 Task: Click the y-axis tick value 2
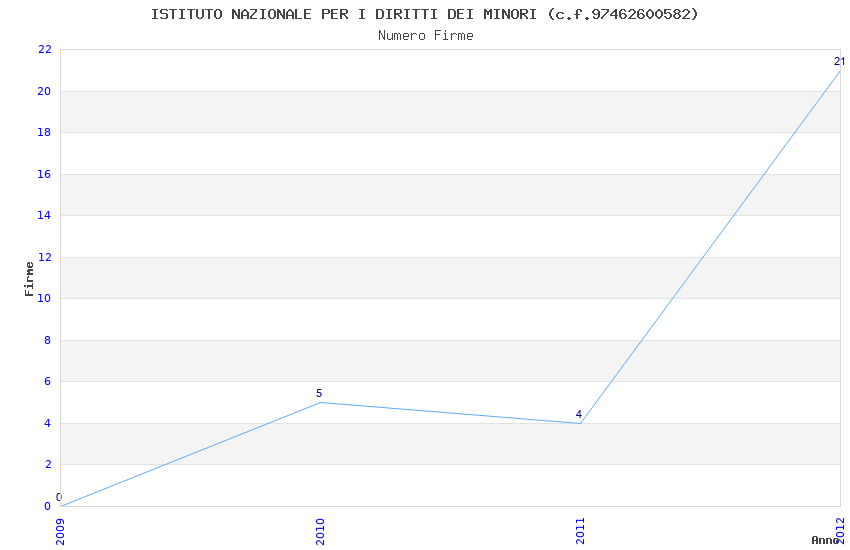pos(48,464)
